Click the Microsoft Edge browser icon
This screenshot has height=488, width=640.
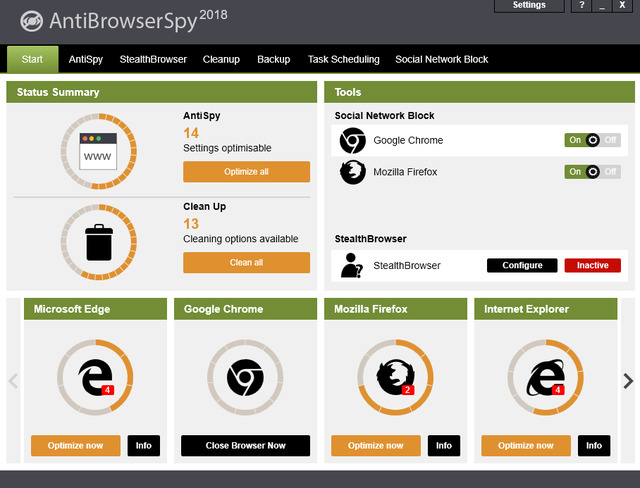[x=95, y=376]
